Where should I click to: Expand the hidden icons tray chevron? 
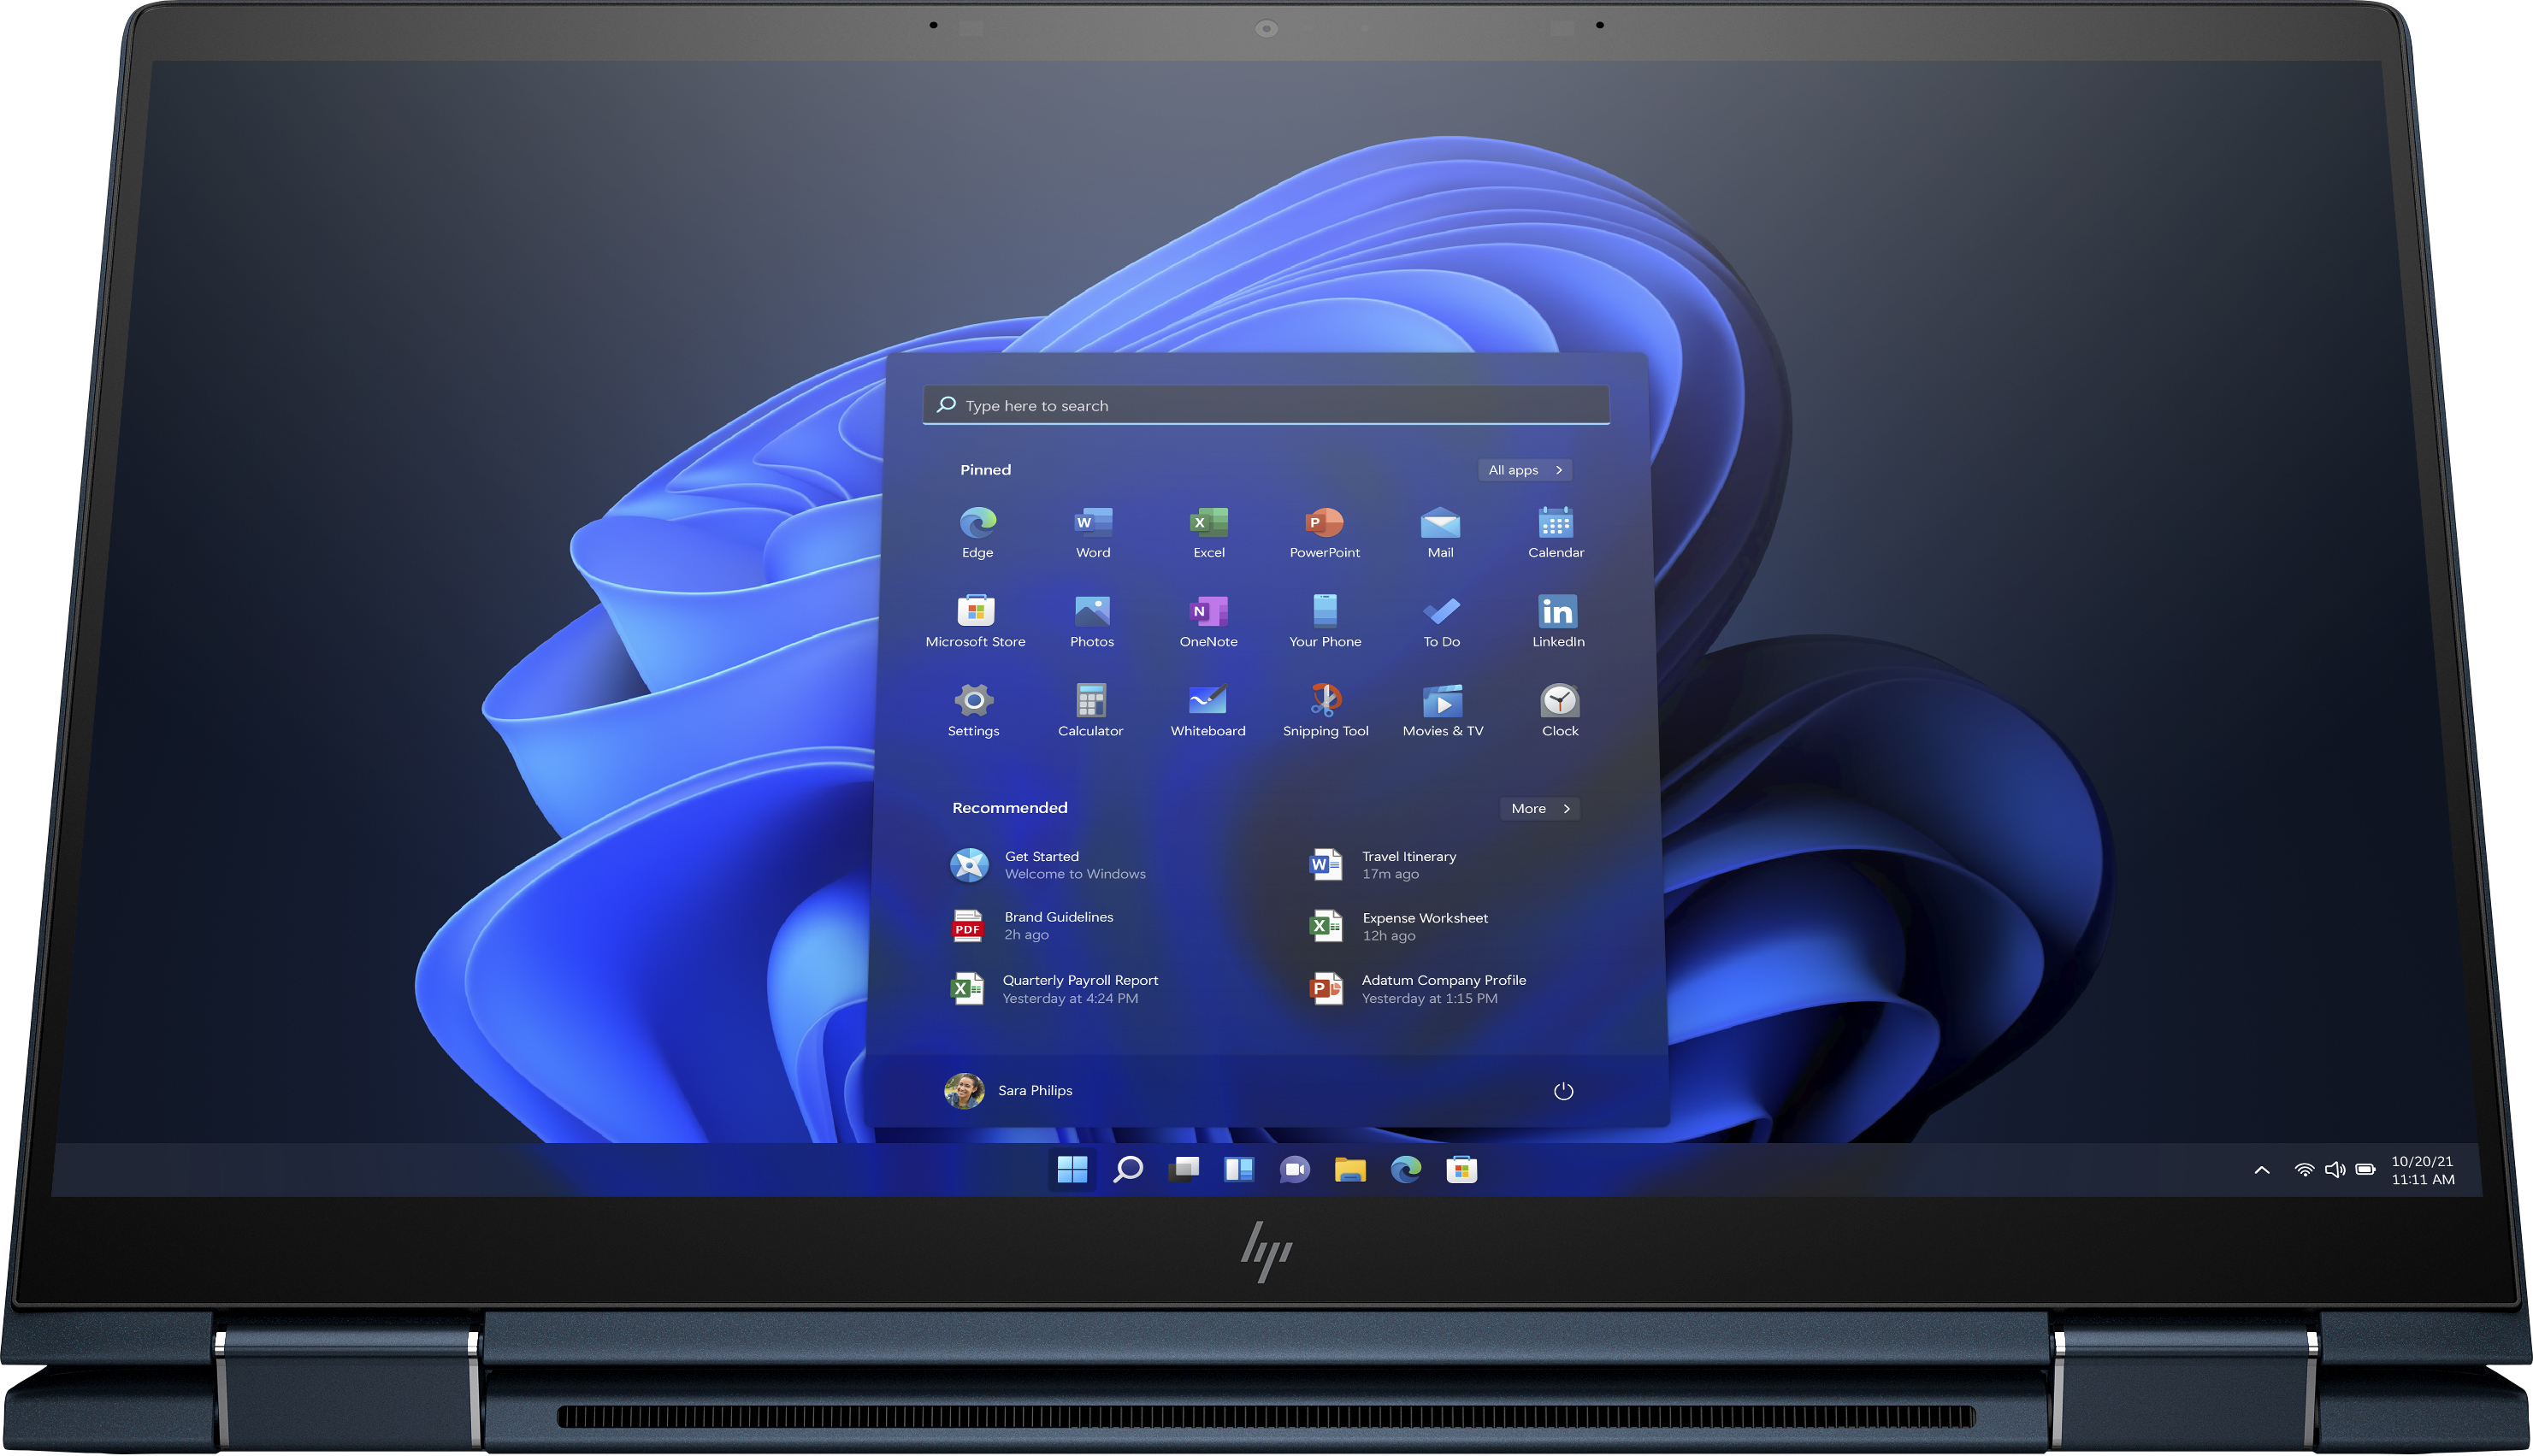[2261, 1170]
